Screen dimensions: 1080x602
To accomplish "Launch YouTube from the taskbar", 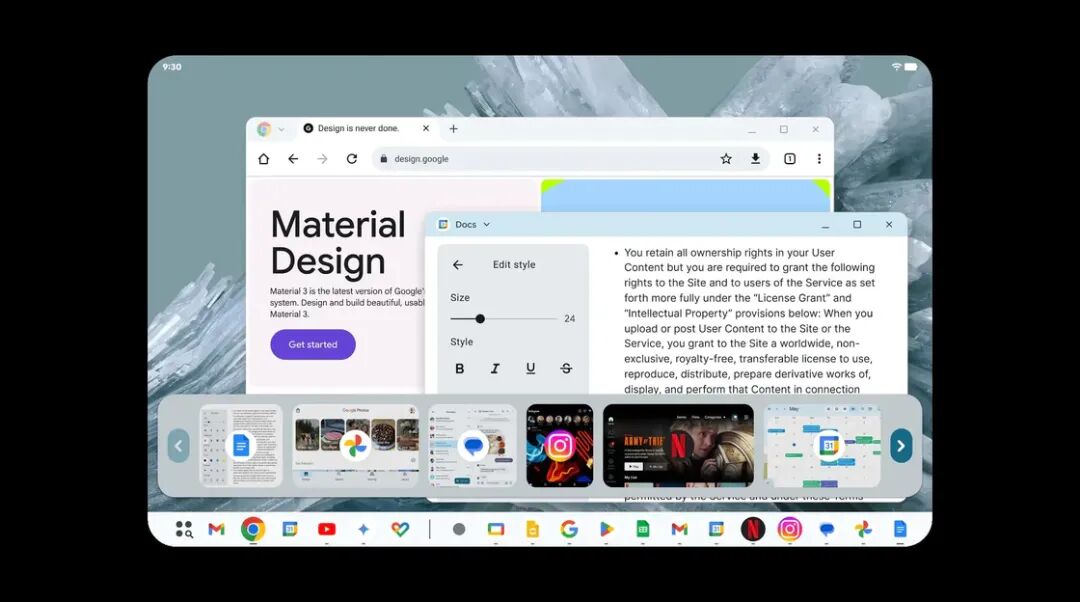I will (x=326, y=529).
